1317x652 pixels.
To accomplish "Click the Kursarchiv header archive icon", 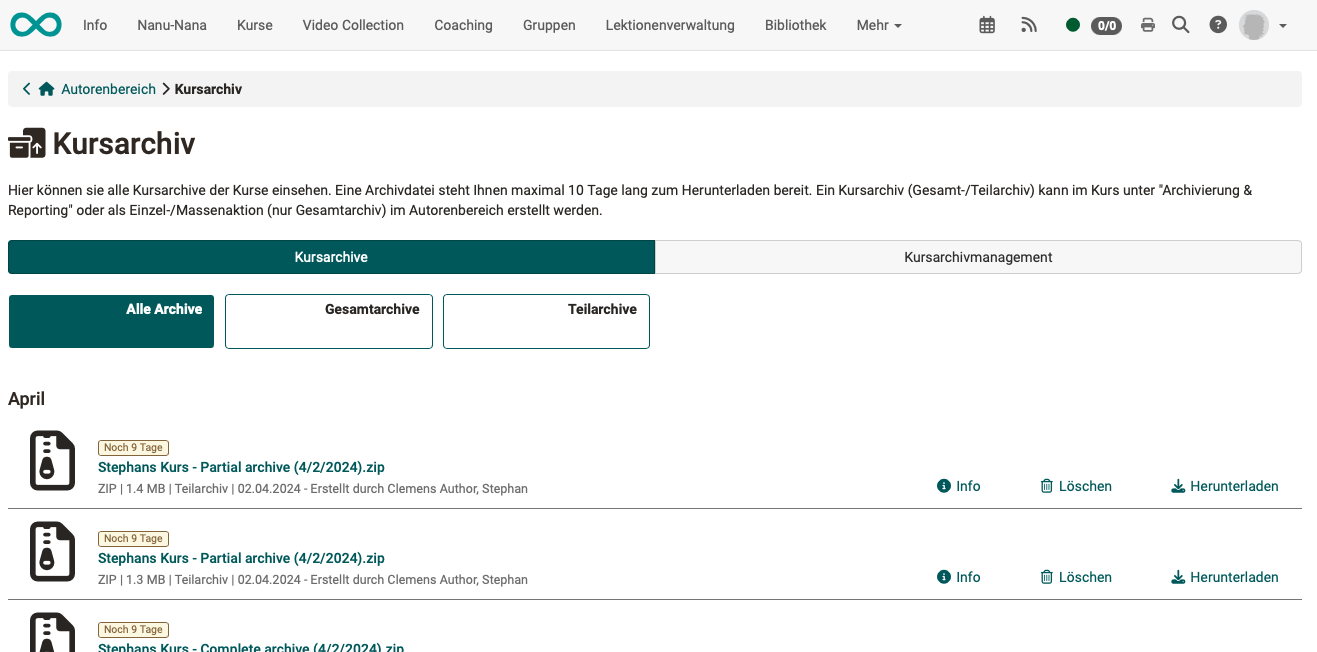I will coord(27,142).
